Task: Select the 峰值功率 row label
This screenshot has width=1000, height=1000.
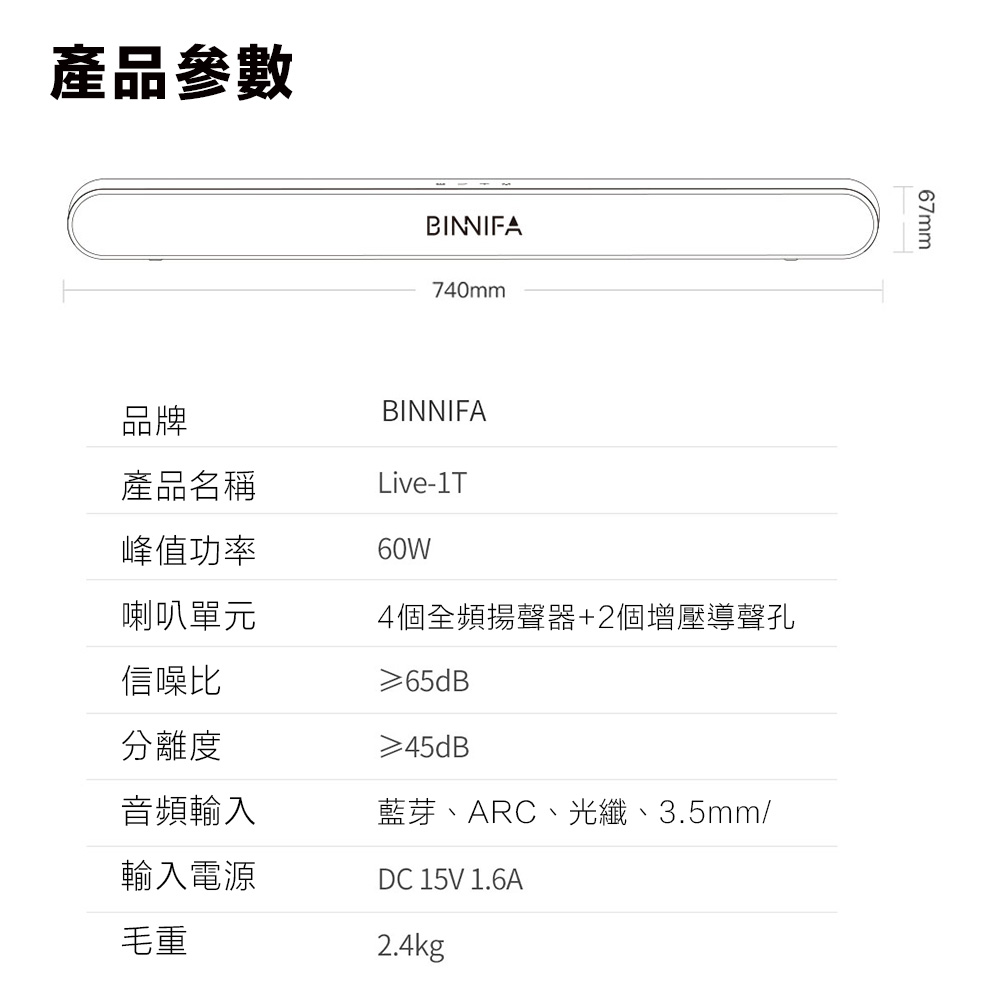Action: (x=188, y=551)
